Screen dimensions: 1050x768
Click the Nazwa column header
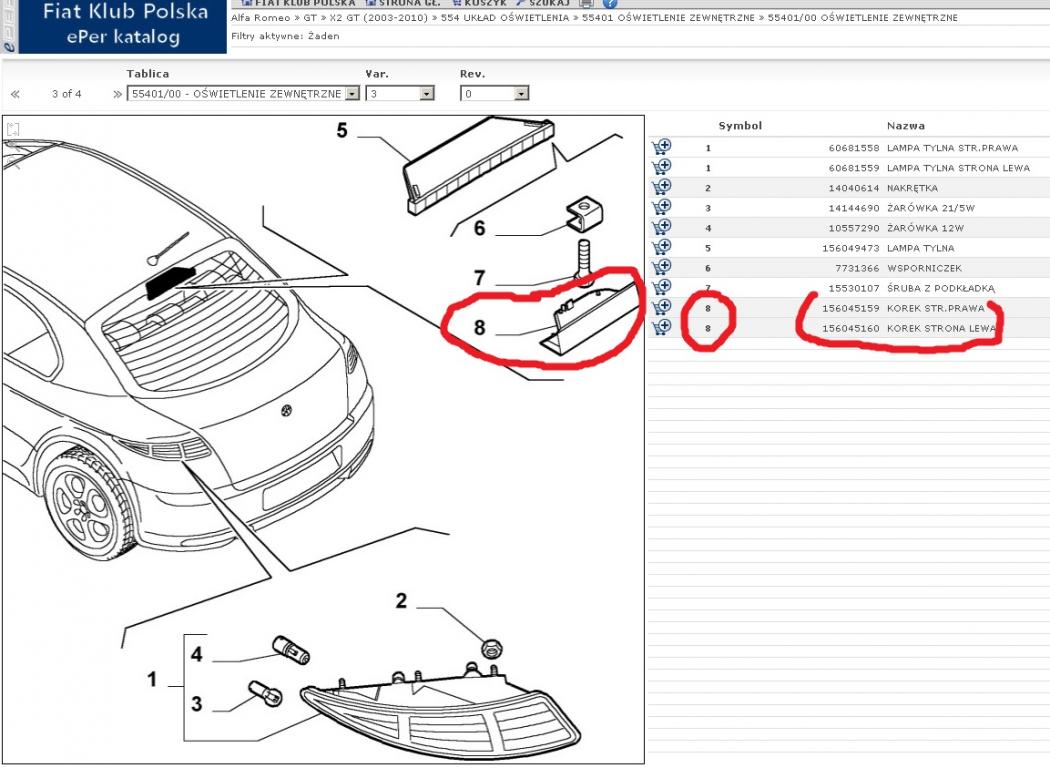(905, 126)
